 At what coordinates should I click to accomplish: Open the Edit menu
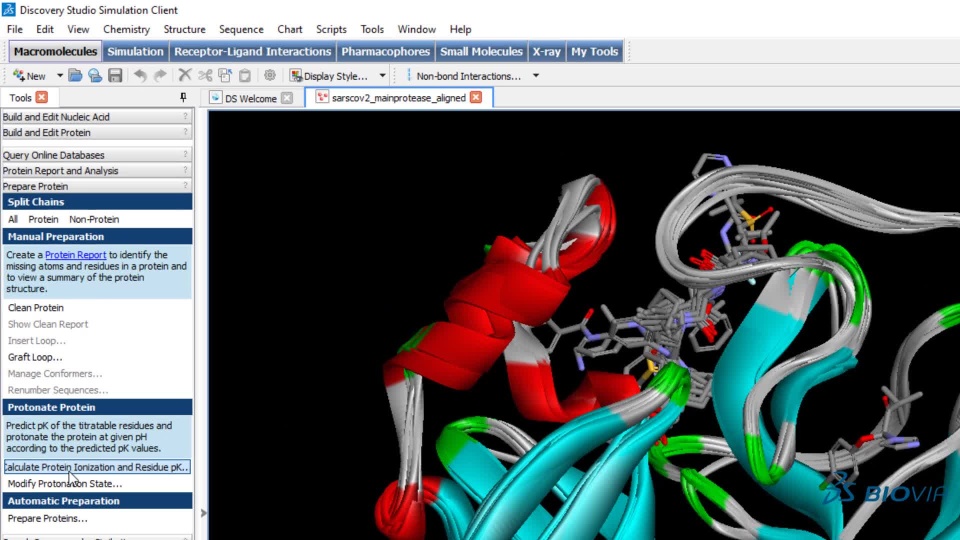45,29
